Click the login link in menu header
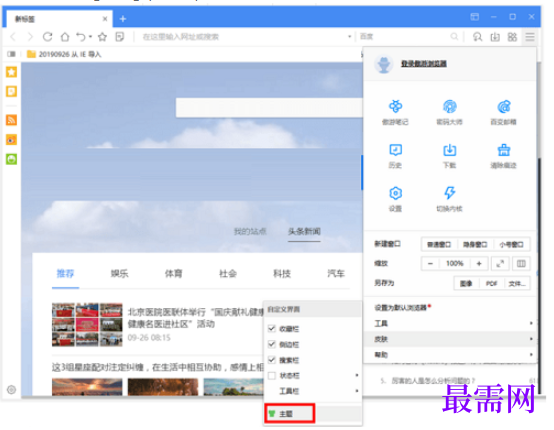The image size is (554, 430). [424, 64]
